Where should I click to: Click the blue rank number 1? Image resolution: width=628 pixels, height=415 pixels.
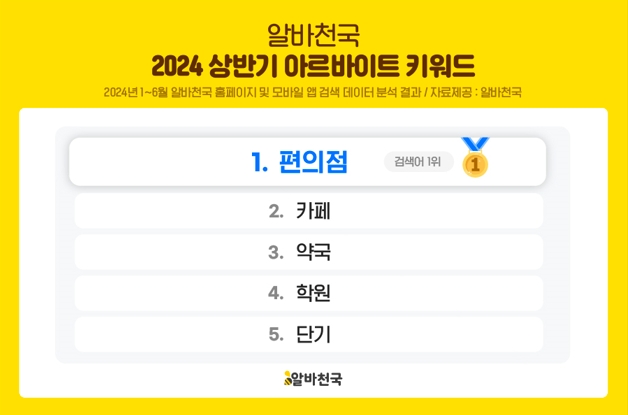coord(260,162)
